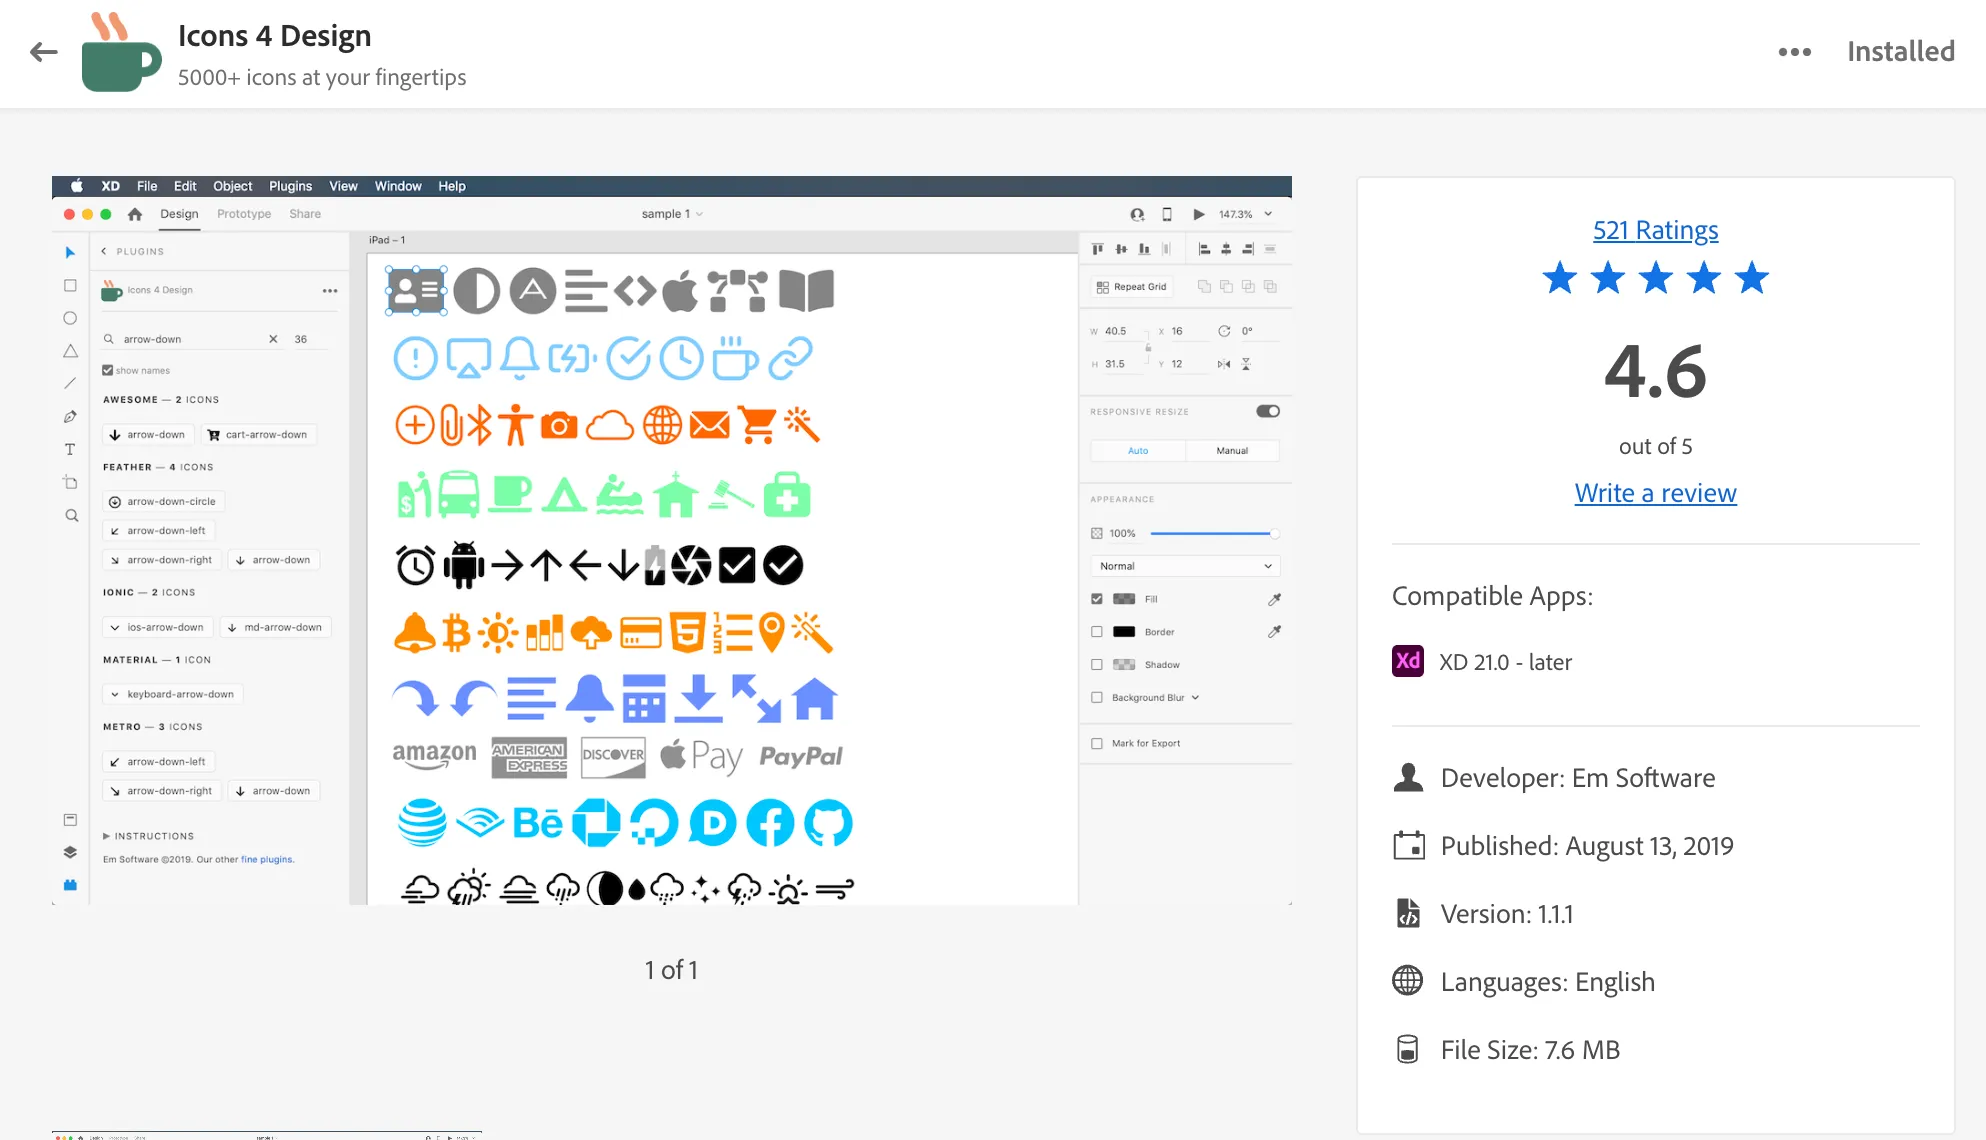The image size is (1986, 1140).
Task: Enable the Shadow checkbox
Action: [1097, 665]
